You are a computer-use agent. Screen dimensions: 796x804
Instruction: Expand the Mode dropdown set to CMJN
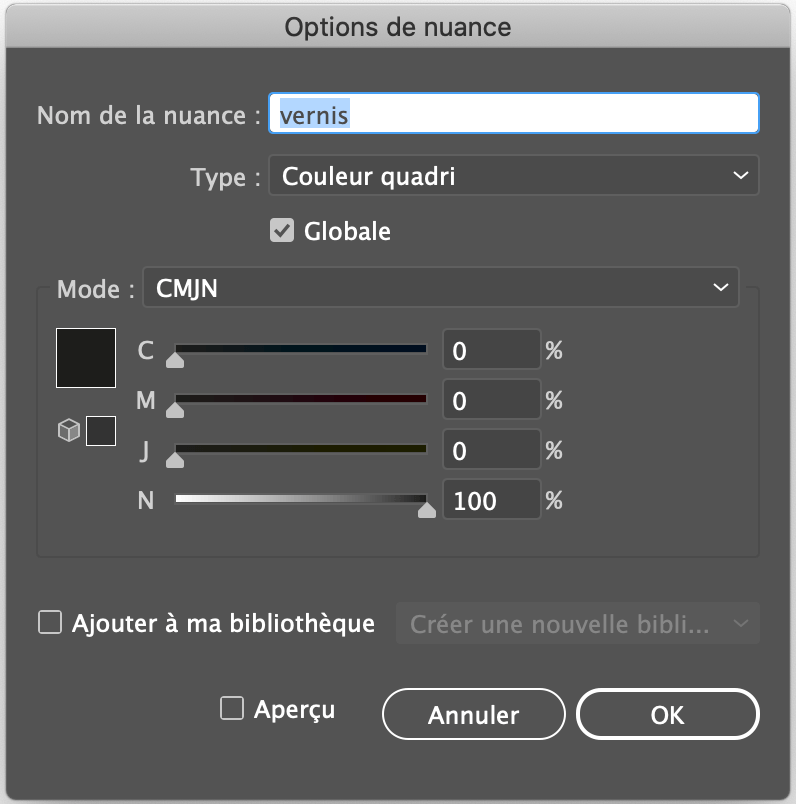441,289
